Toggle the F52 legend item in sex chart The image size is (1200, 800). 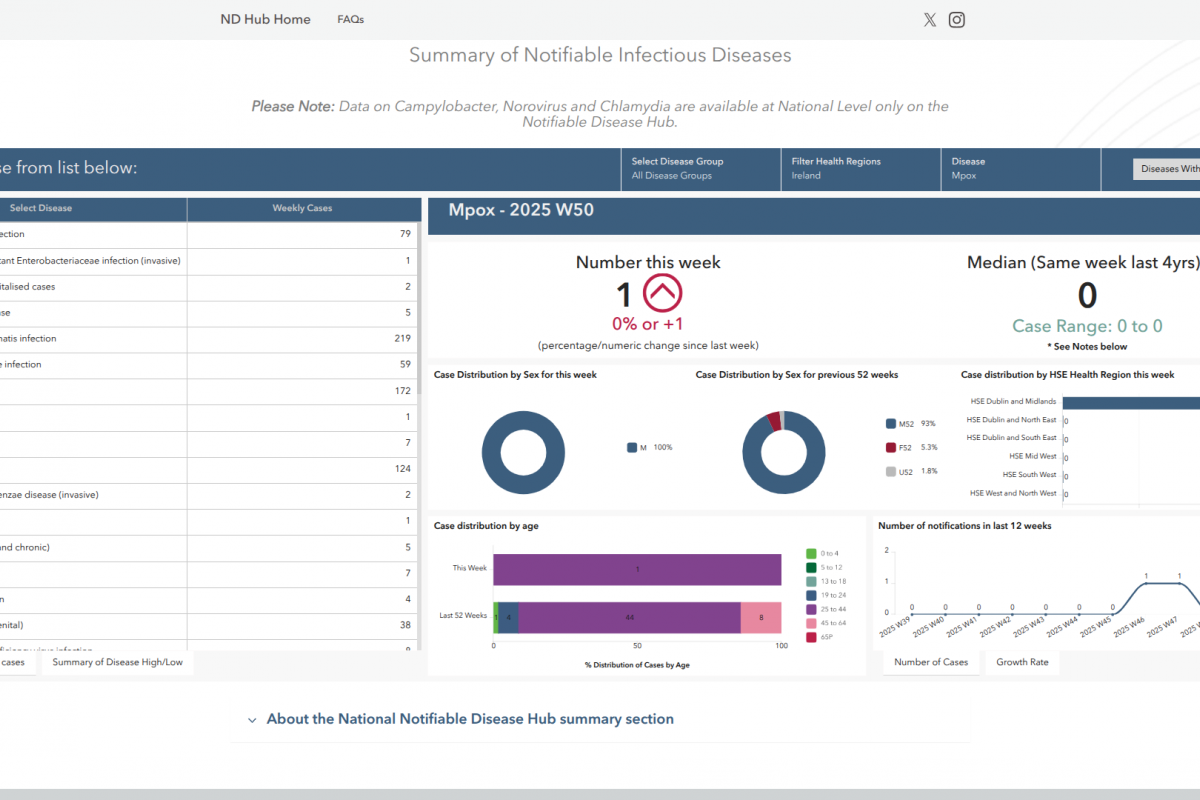pyautogui.click(x=892, y=448)
